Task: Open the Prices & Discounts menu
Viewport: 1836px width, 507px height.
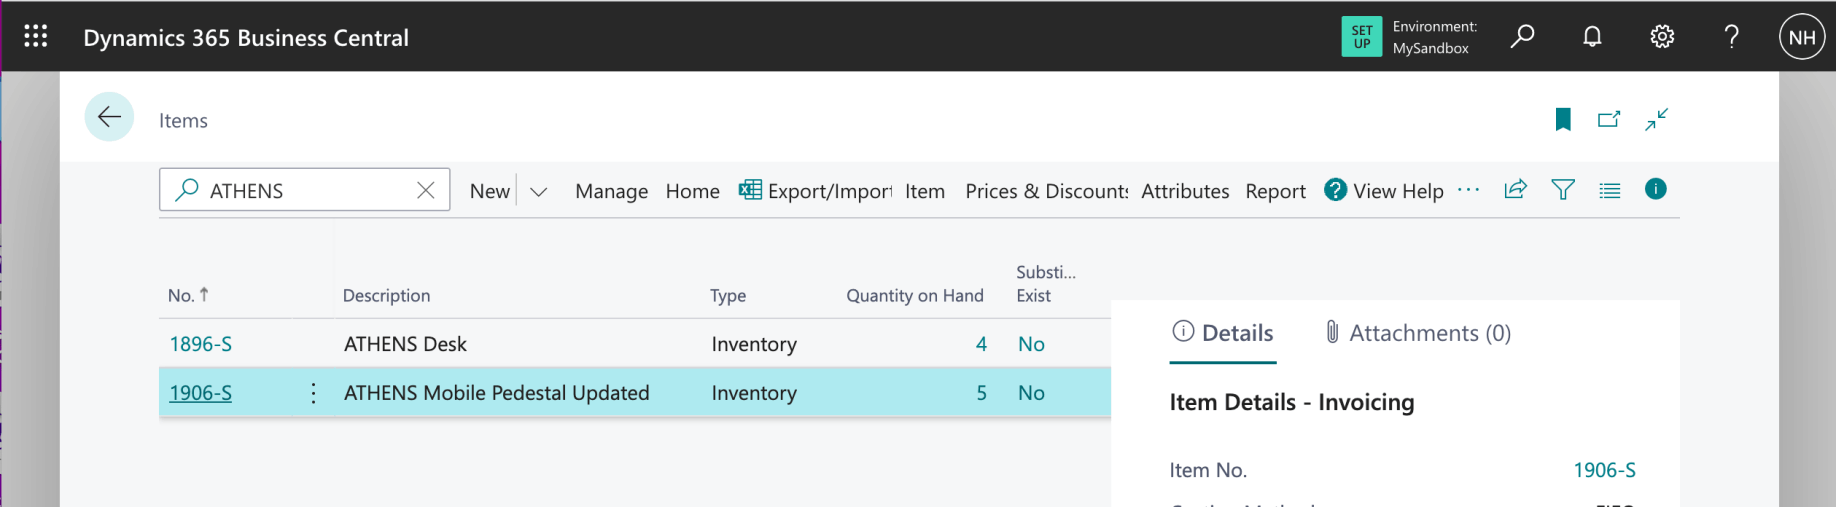Action: [1046, 191]
